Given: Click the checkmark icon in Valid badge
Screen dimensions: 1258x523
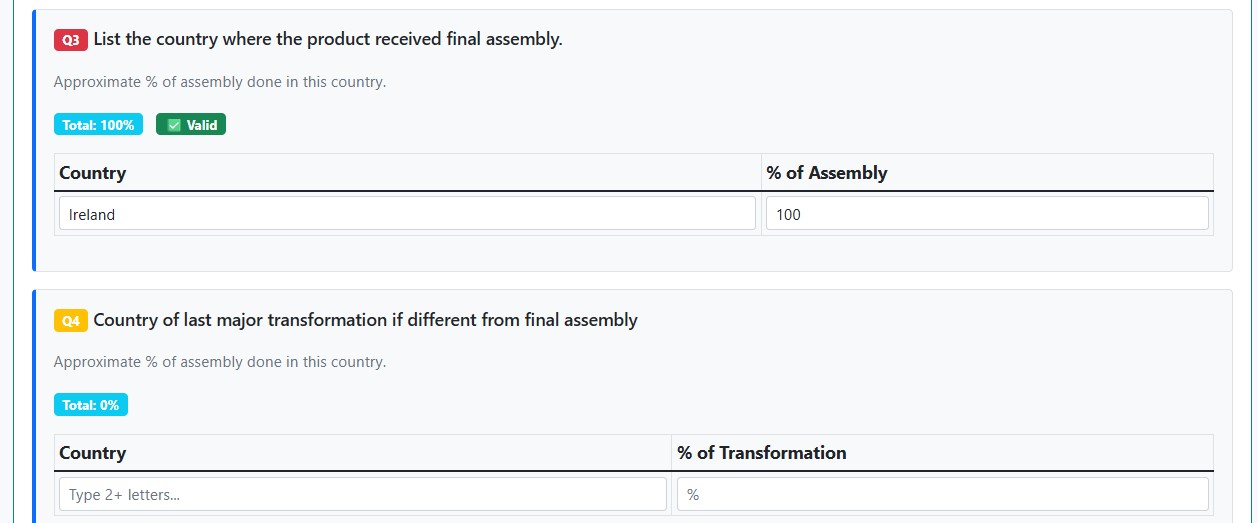Looking at the screenshot, I should coord(174,125).
